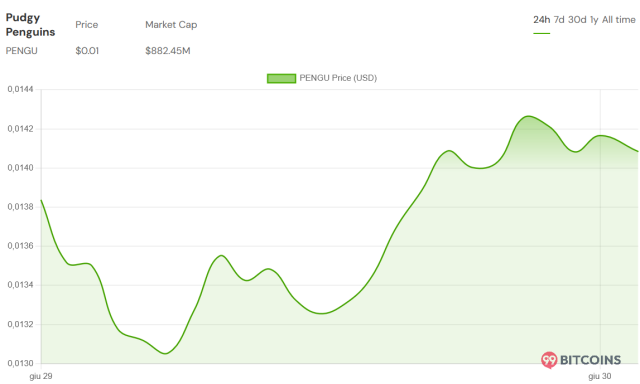Viewport: 640px width, 384px height.
Task: Click the 0,0130 y-axis label
Action: point(20,363)
